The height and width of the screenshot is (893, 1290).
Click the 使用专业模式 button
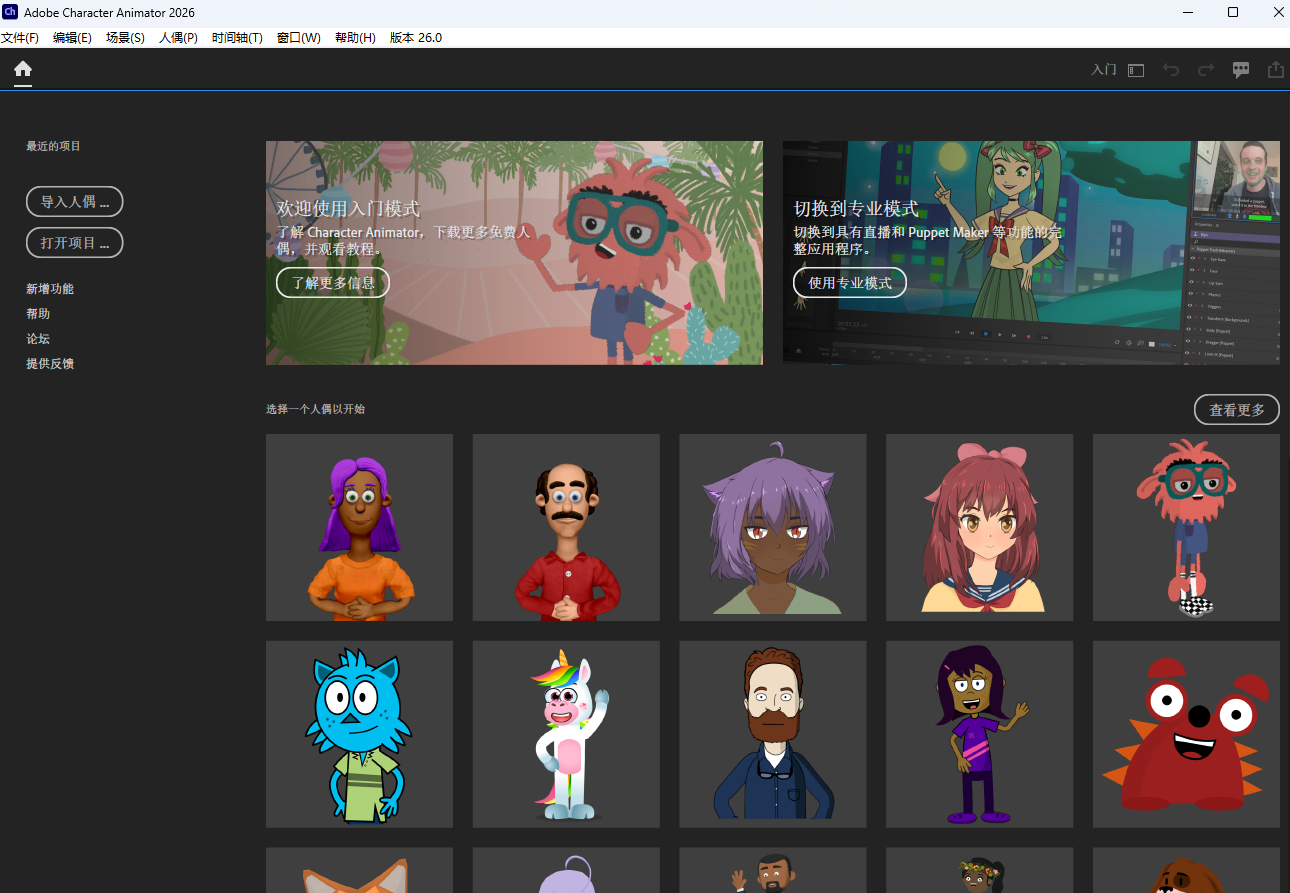(x=850, y=283)
